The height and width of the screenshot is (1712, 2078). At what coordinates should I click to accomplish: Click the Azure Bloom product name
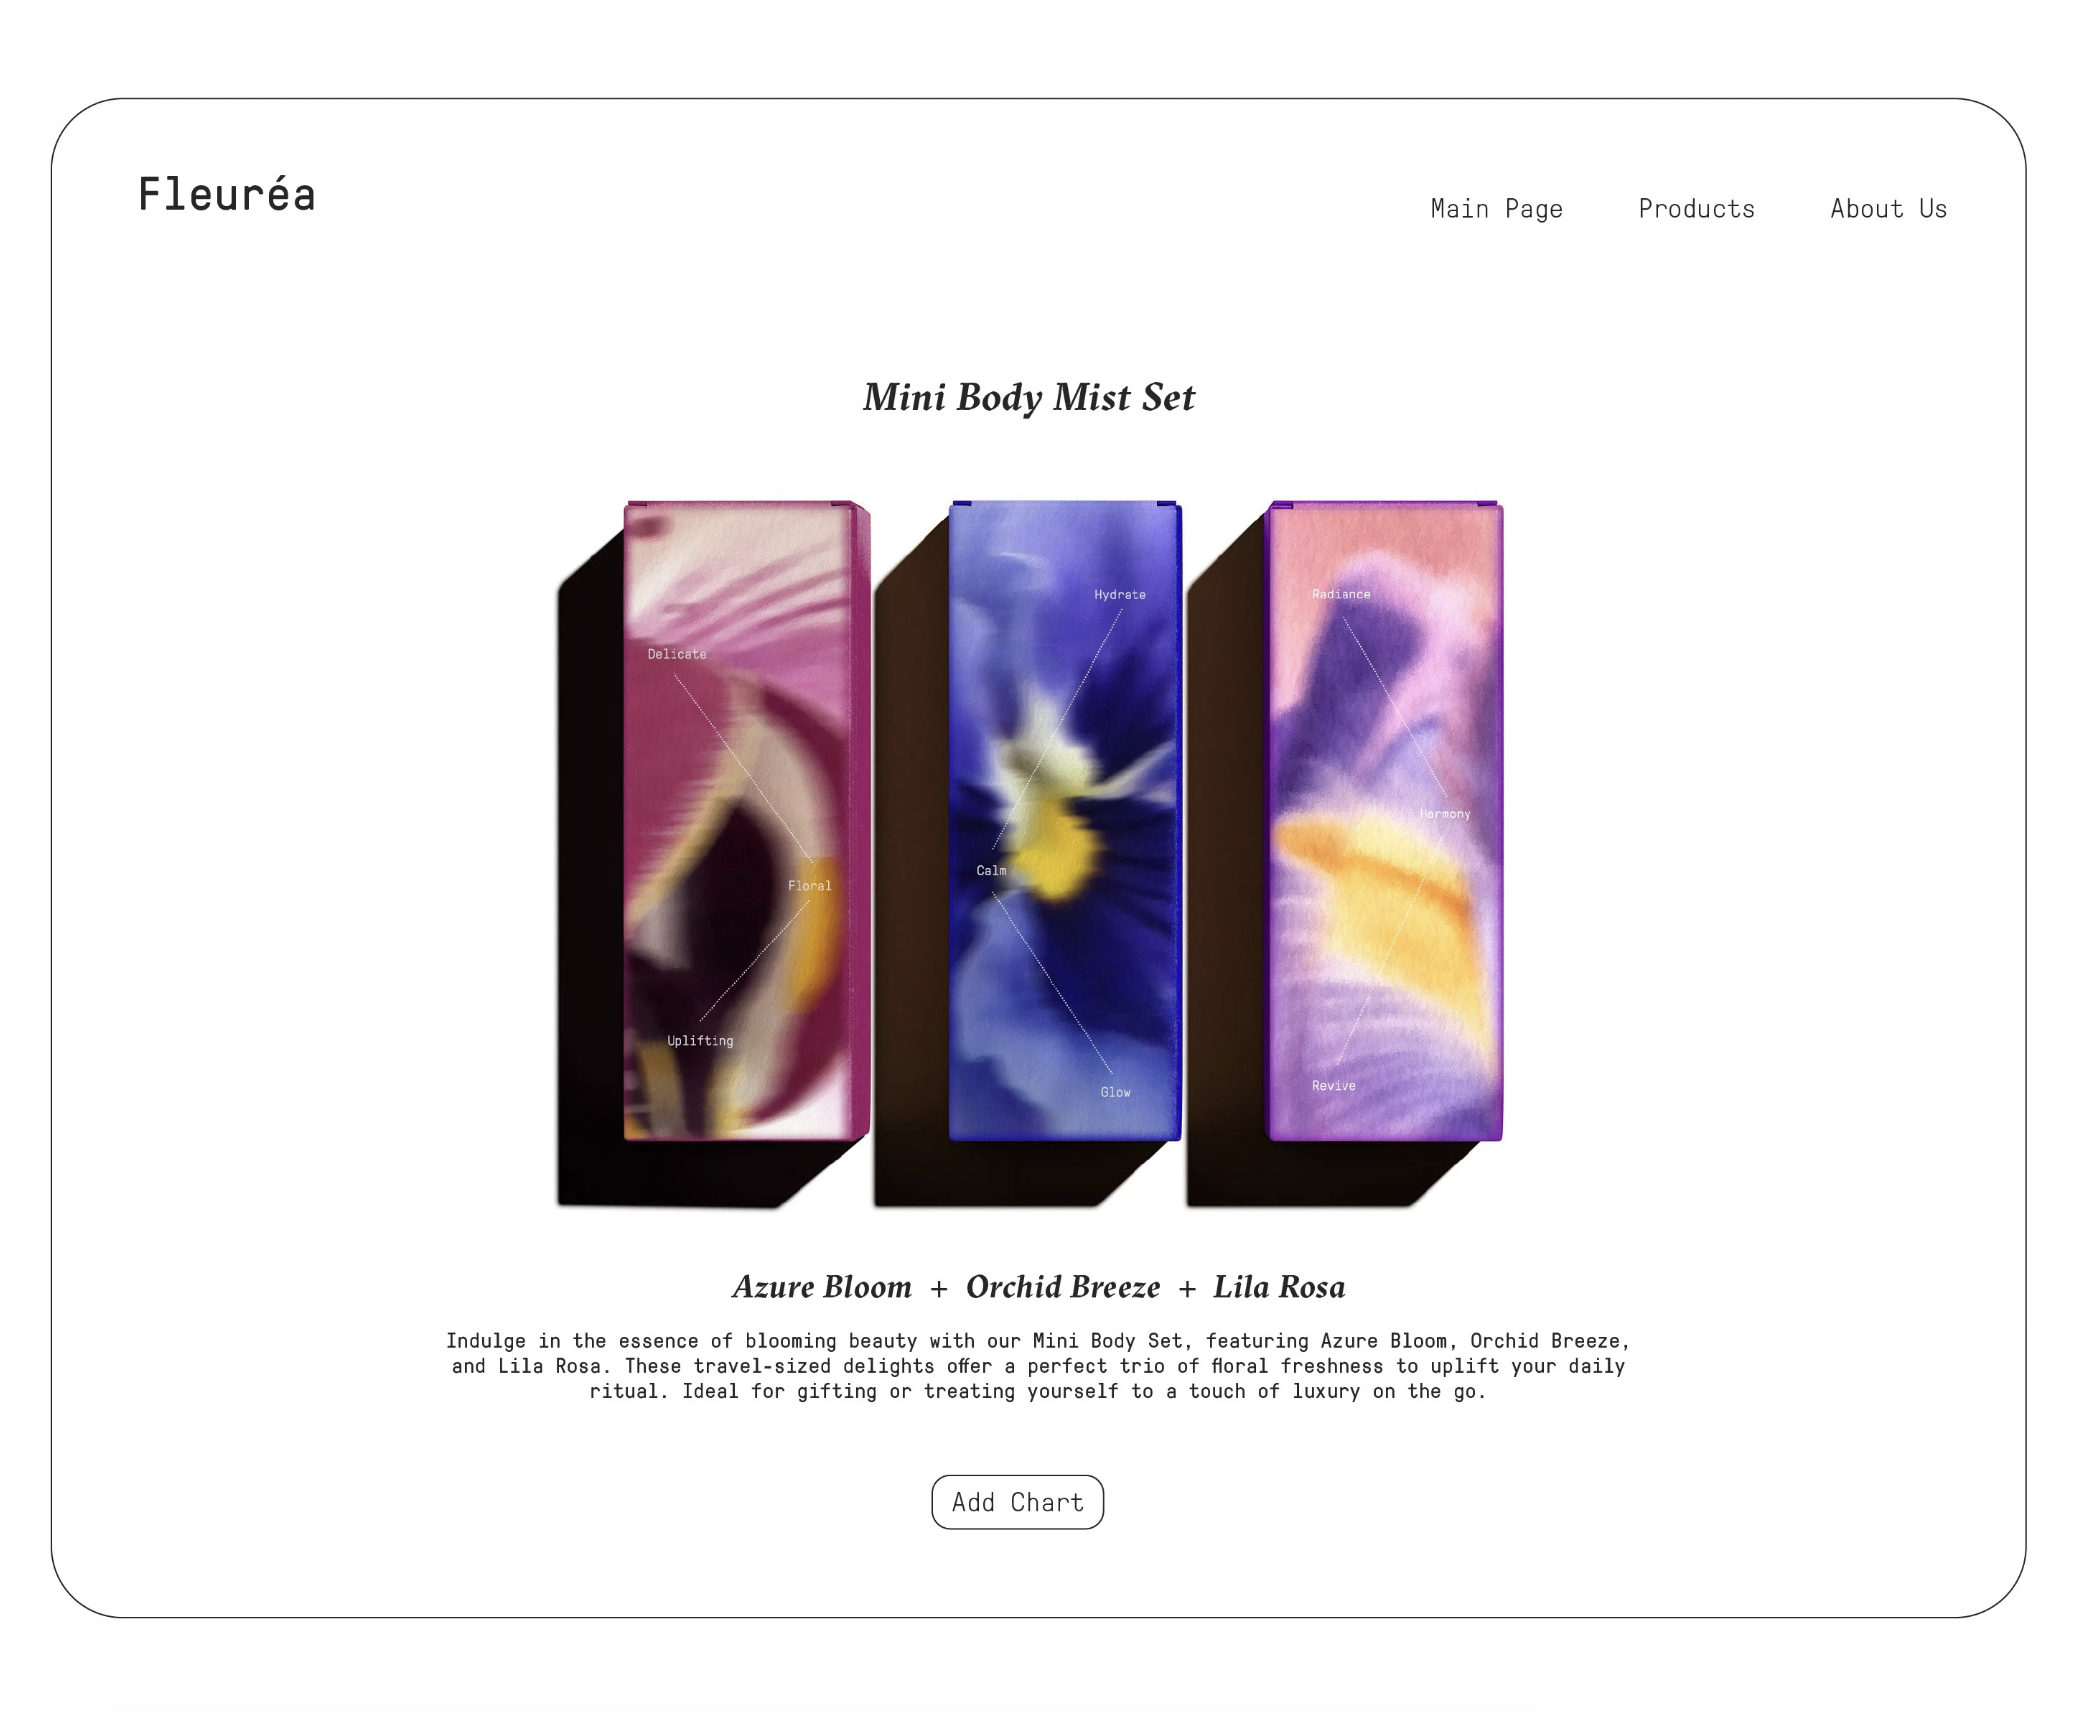[822, 1287]
